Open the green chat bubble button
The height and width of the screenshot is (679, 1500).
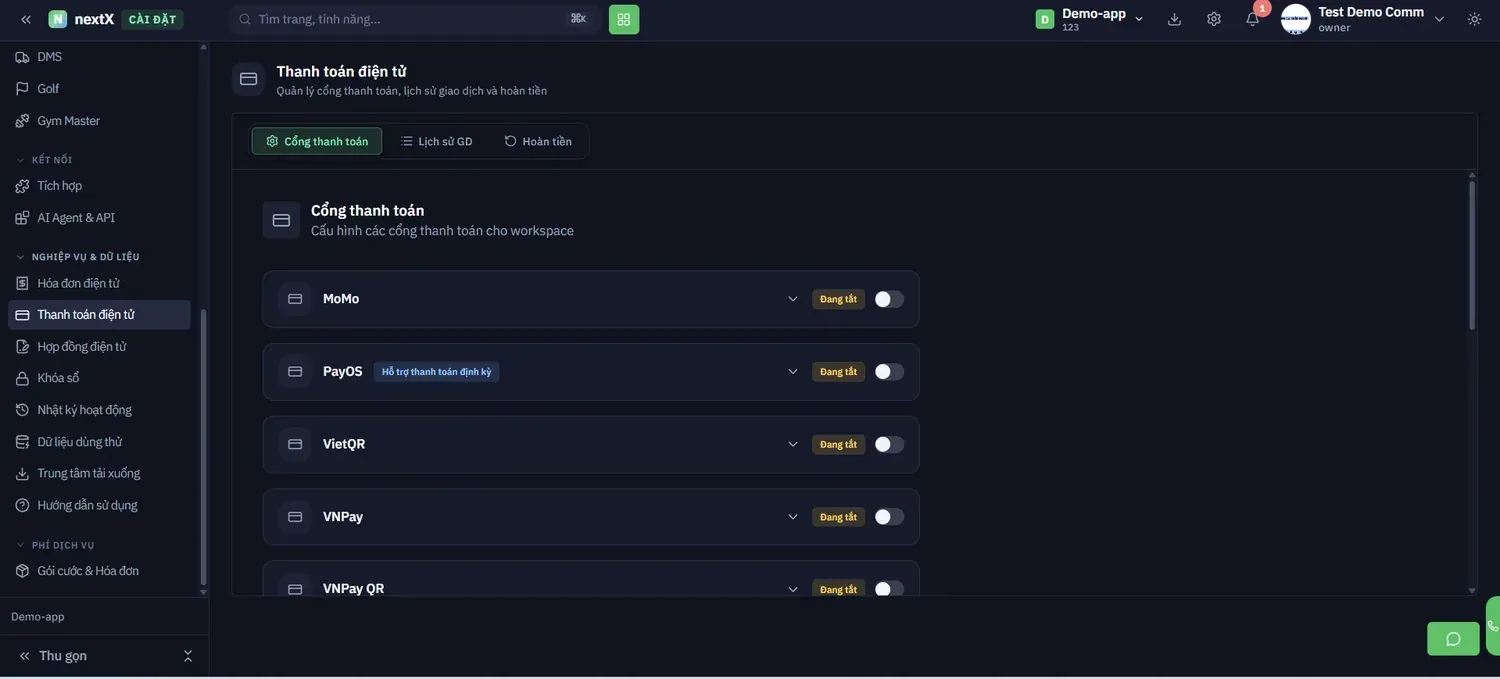(x=1453, y=639)
